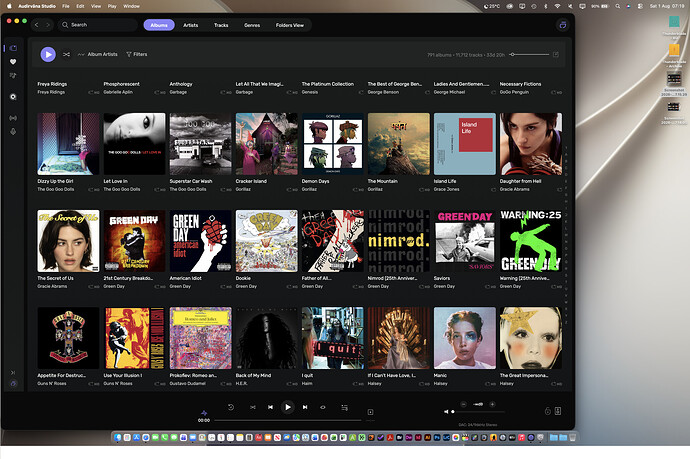
Task: Expand the sidebar with collapse arrow icon
Action: tap(13, 373)
